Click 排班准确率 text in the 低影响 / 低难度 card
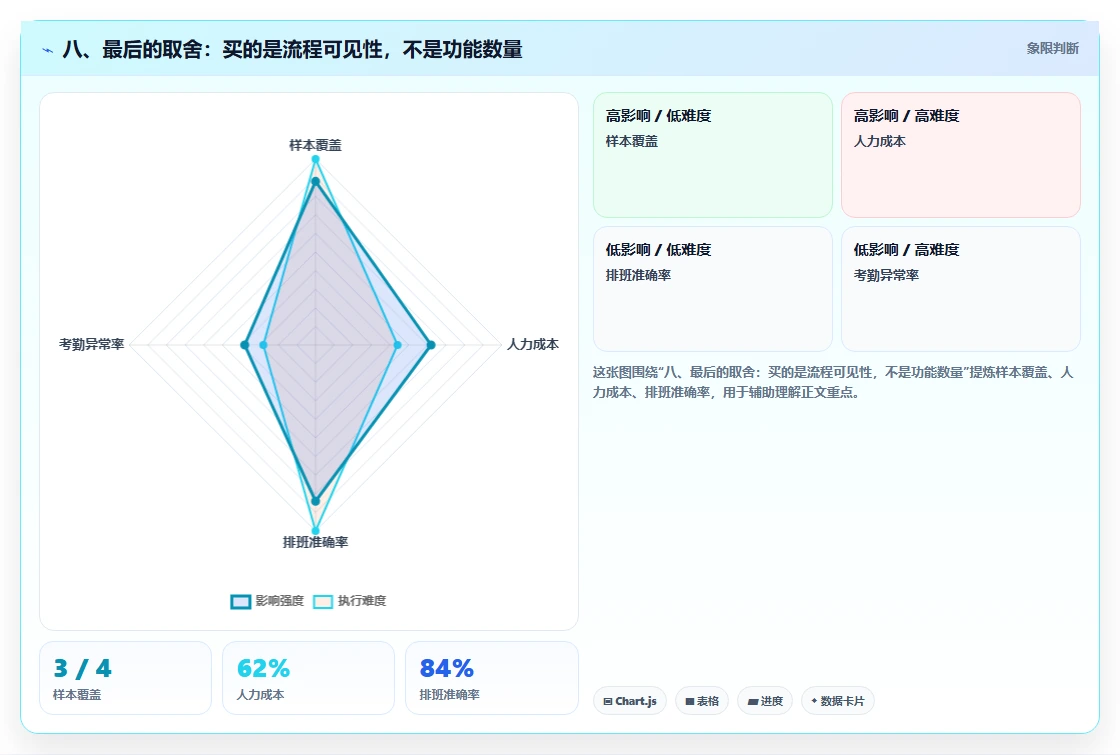1120x755 pixels. (x=639, y=275)
